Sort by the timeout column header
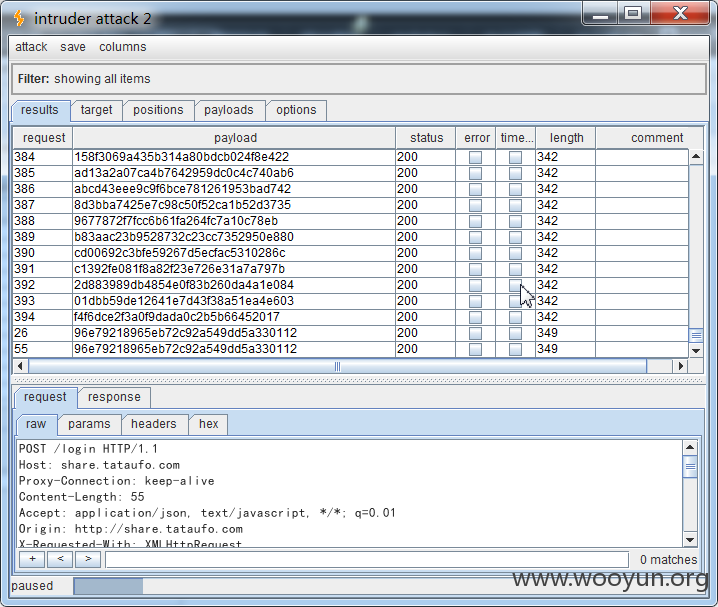 [516, 138]
